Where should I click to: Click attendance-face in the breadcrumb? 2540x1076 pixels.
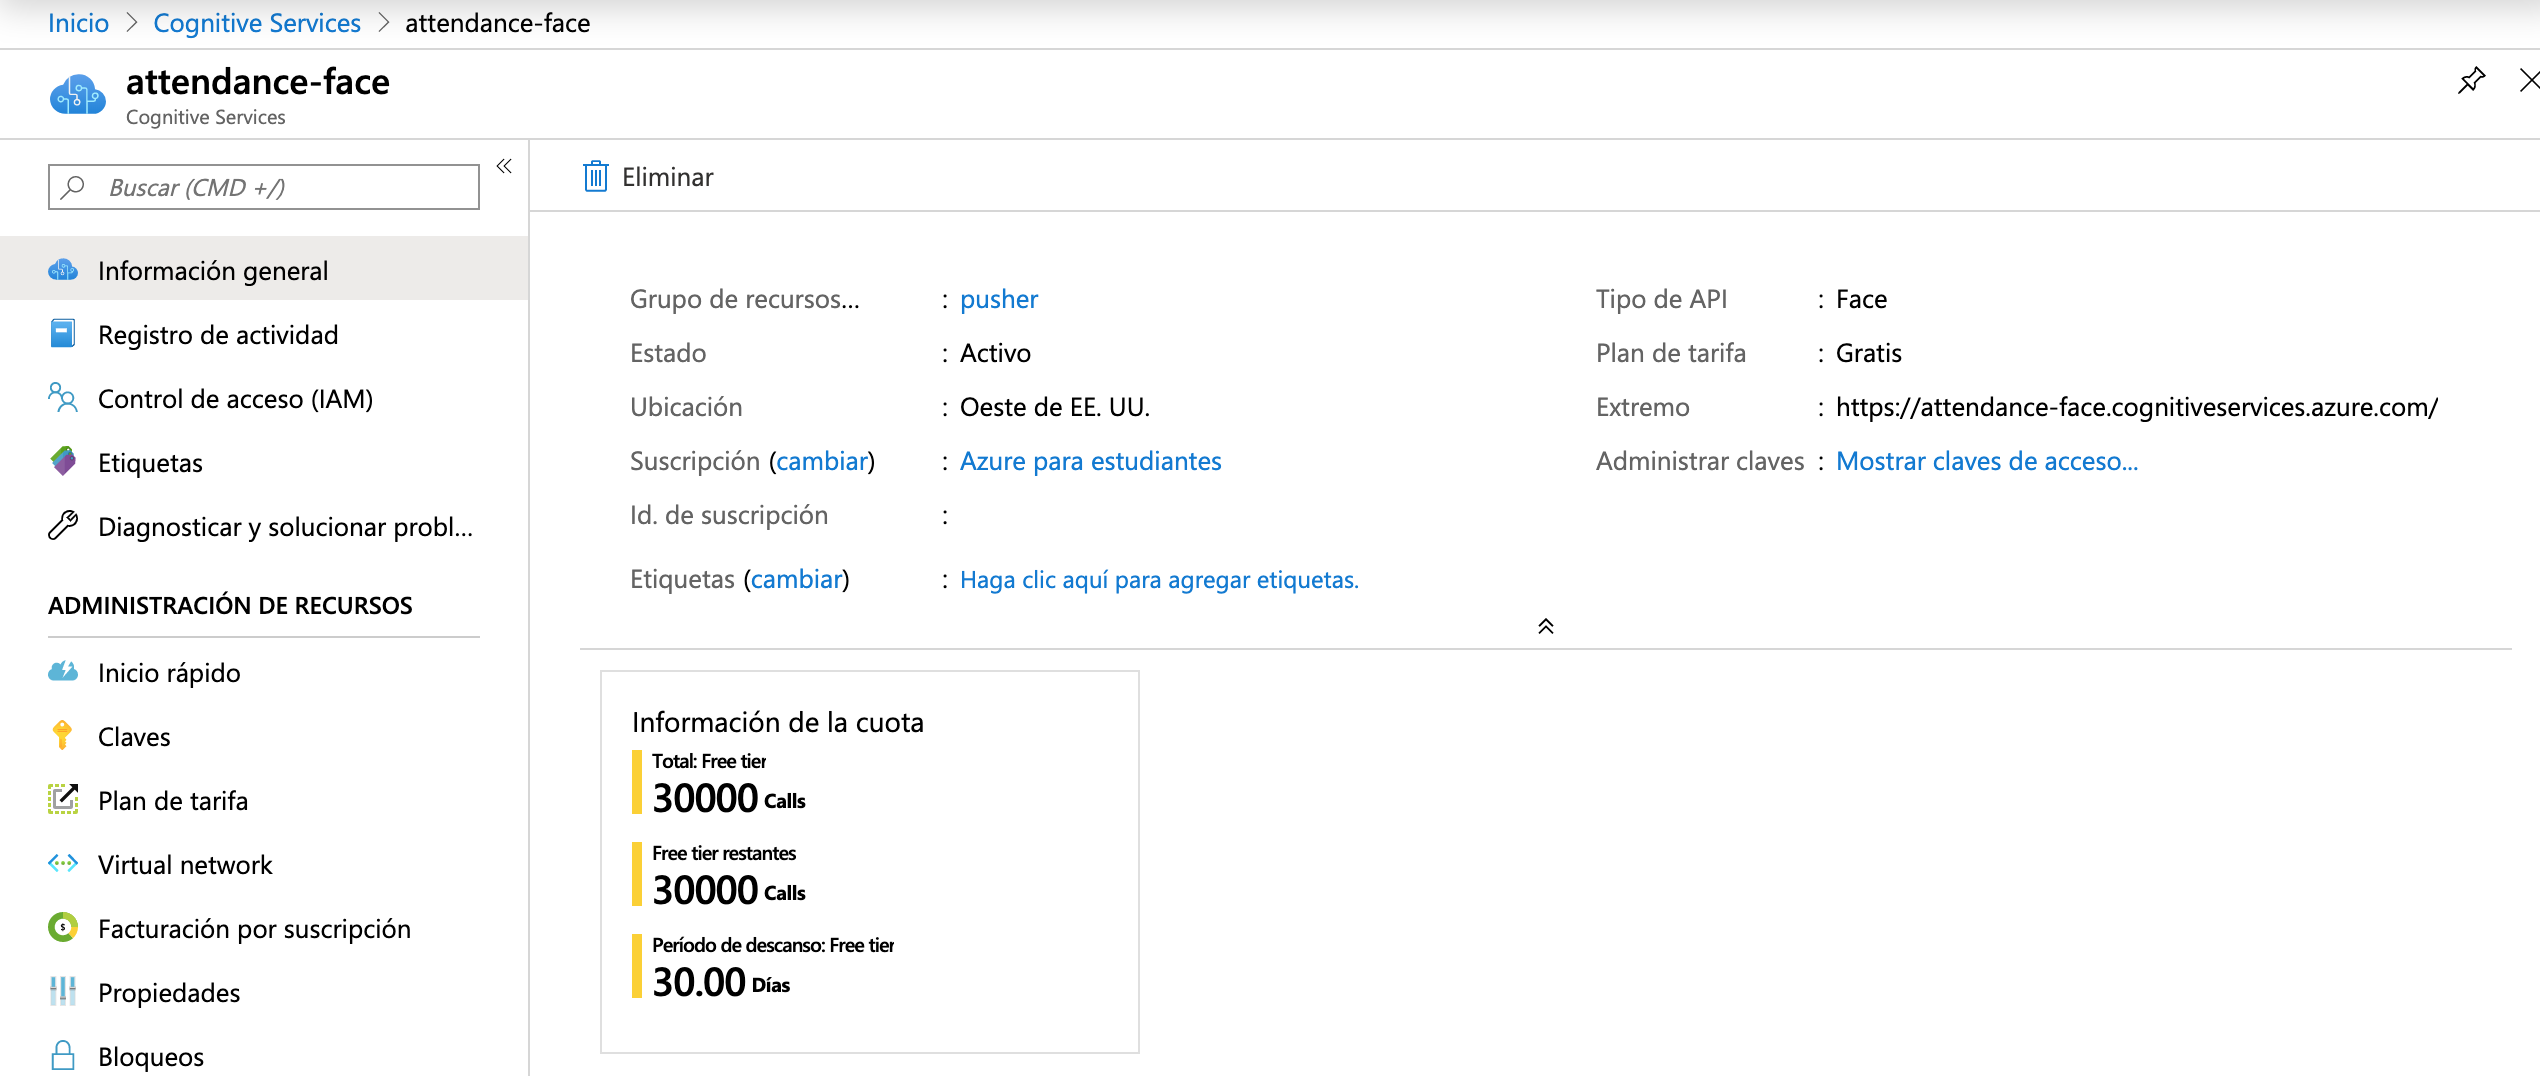[x=497, y=23]
